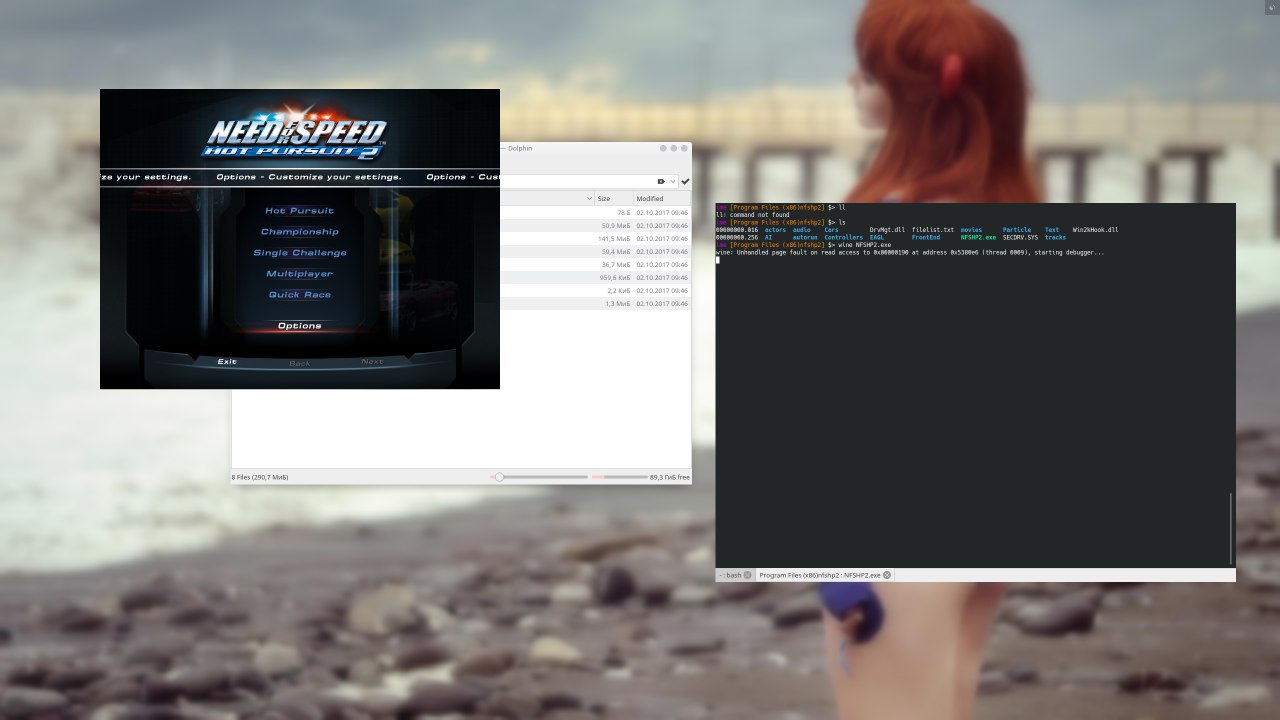Open Championship mode in game menu
The width and height of the screenshot is (1280, 720).
299,232
